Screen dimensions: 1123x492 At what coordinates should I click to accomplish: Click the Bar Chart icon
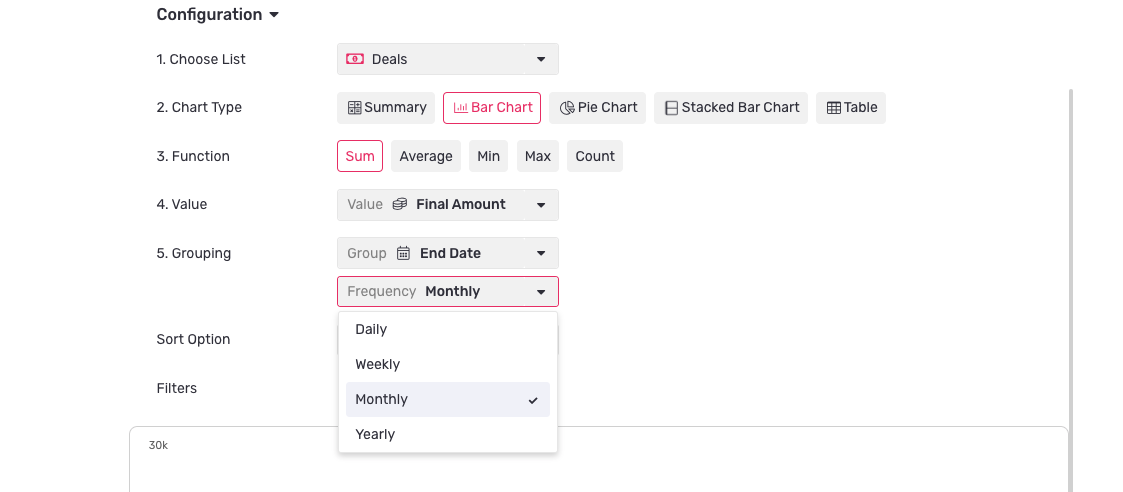tap(461, 108)
